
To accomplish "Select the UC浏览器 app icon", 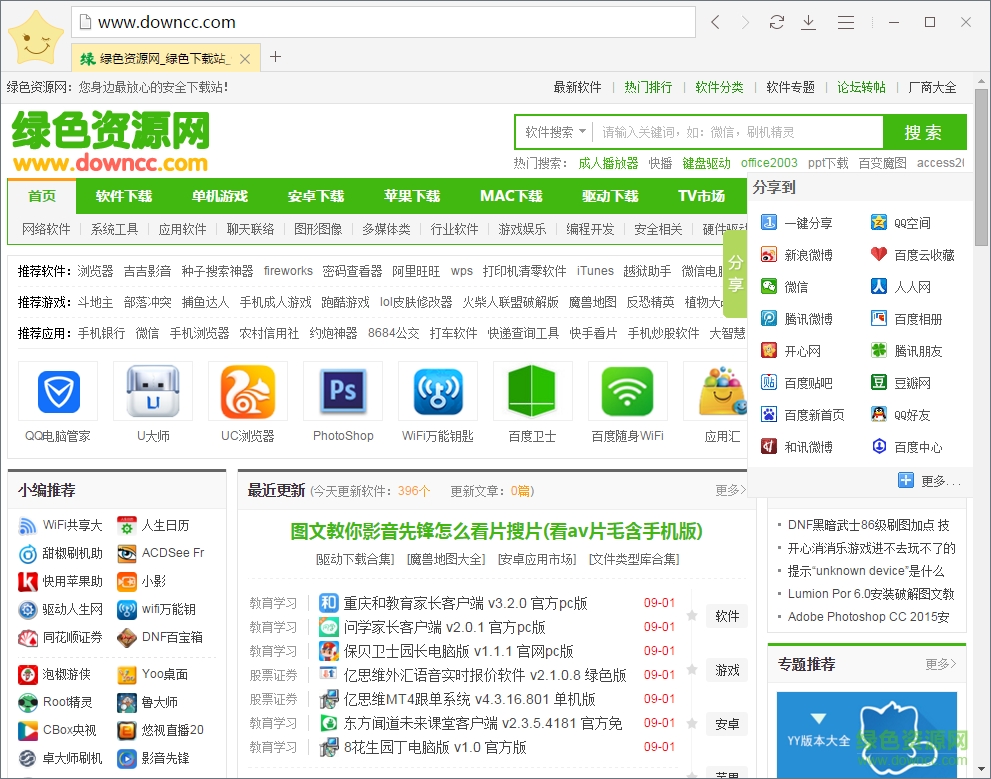I will pos(247,391).
